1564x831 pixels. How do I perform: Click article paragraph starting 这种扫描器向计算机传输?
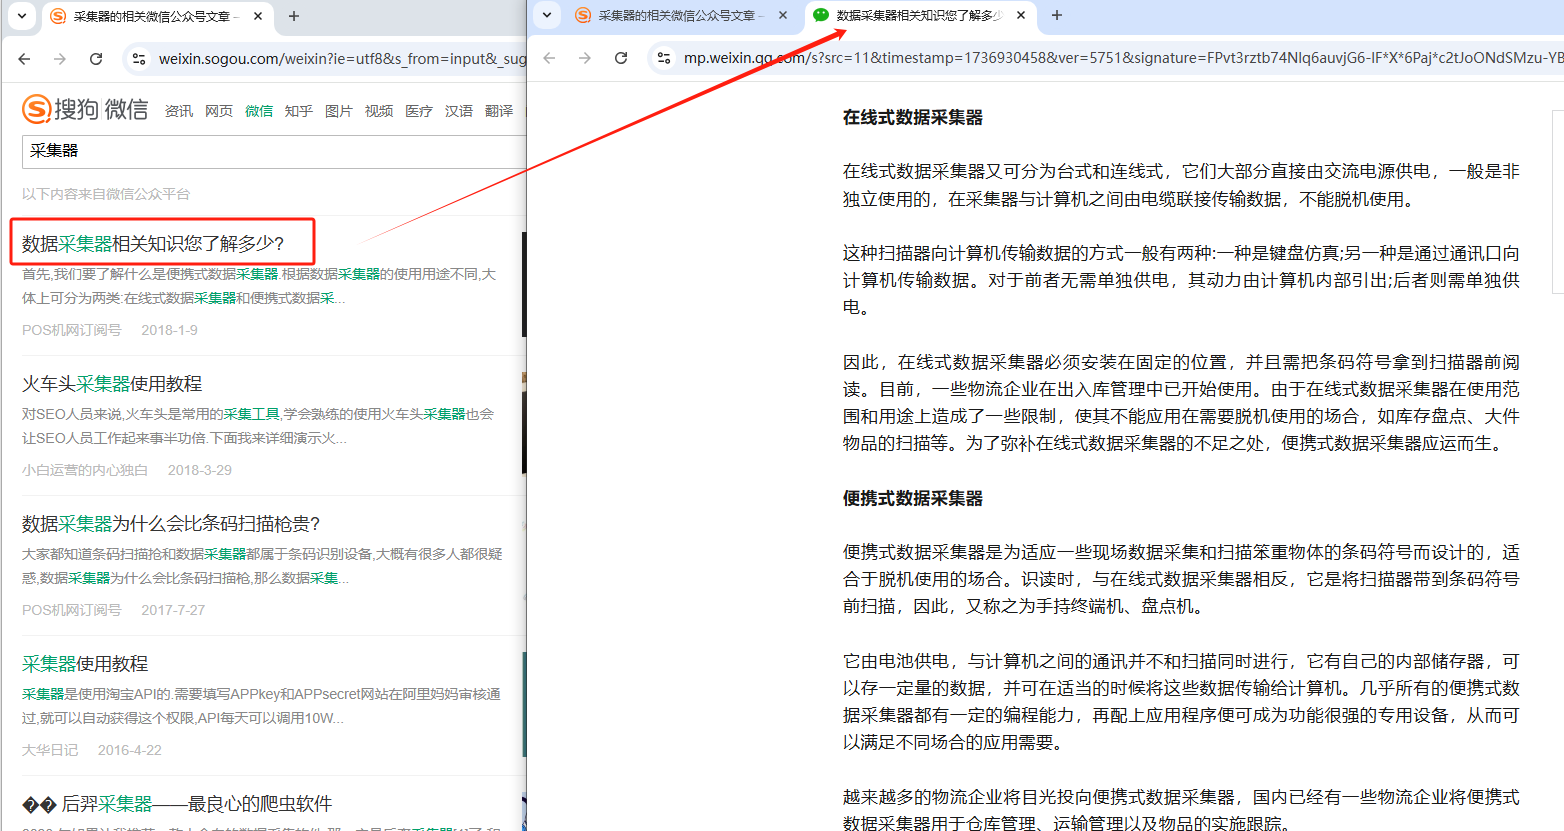[1181, 280]
